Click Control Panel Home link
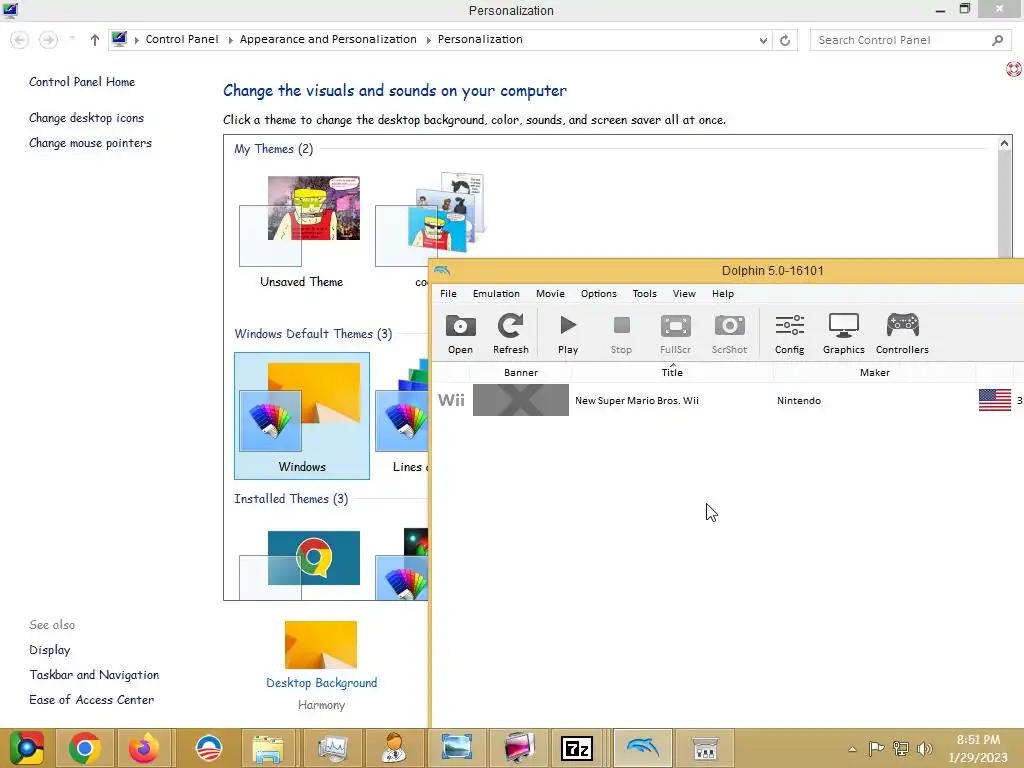1024x768 pixels. pos(82,82)
